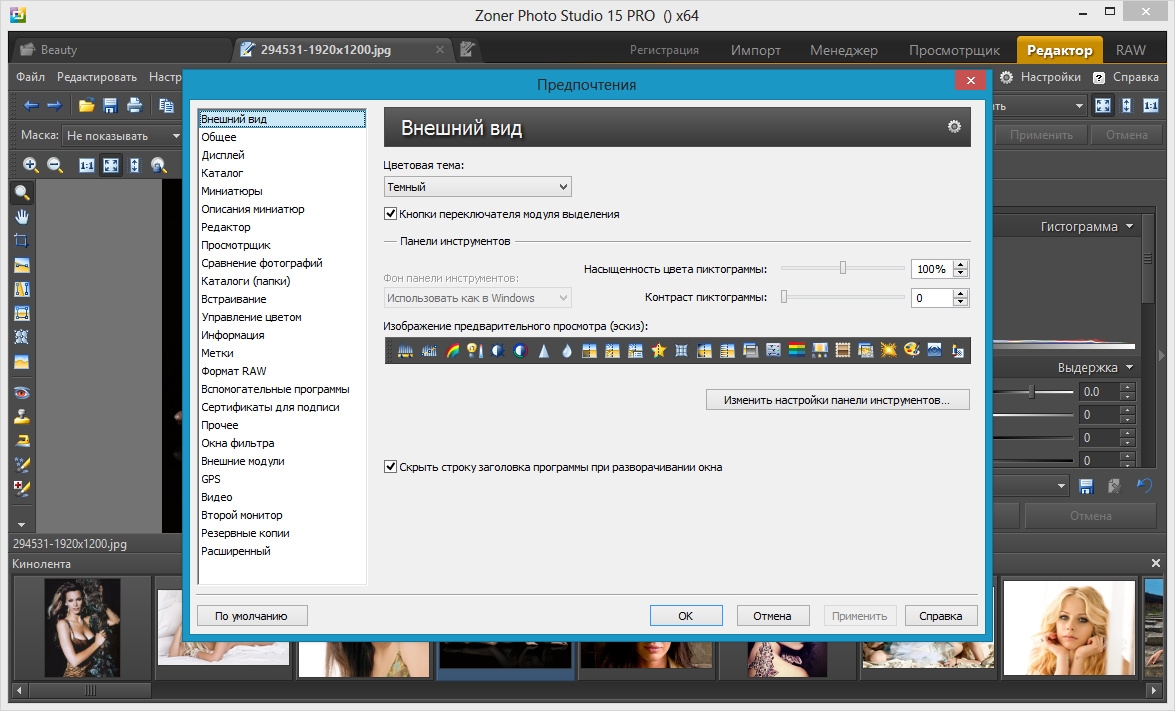Click OK in Предпочтения dialog
Screen dimensions: 1175x711
click(686, 615)
